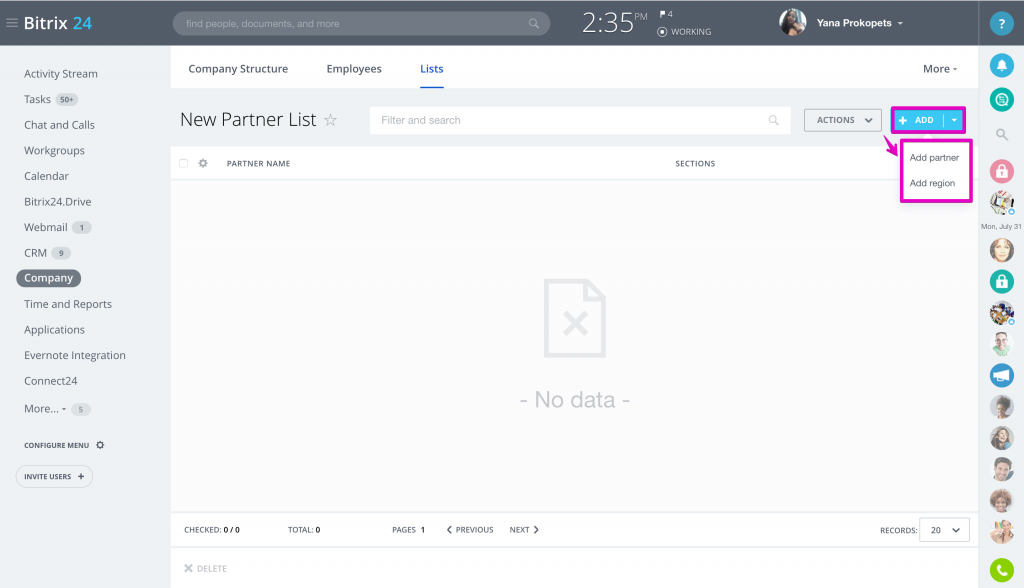Click the 2:35 PM clock display
The width and height of the screenshot is (1024, 588).
pos(614,23)
